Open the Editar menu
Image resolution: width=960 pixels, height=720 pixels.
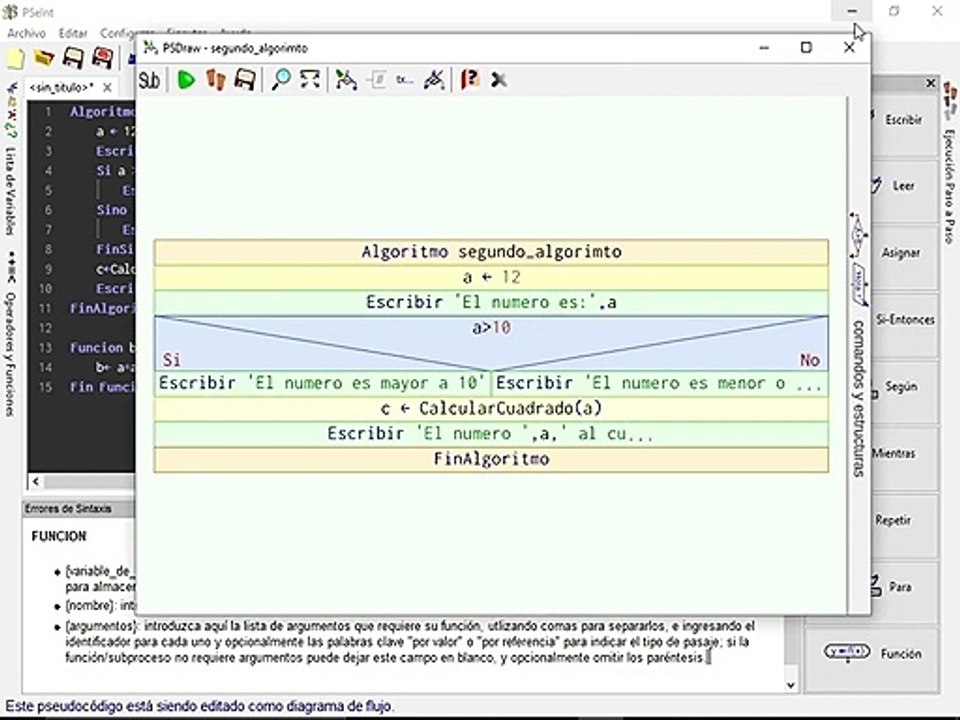tap(73, 34)
